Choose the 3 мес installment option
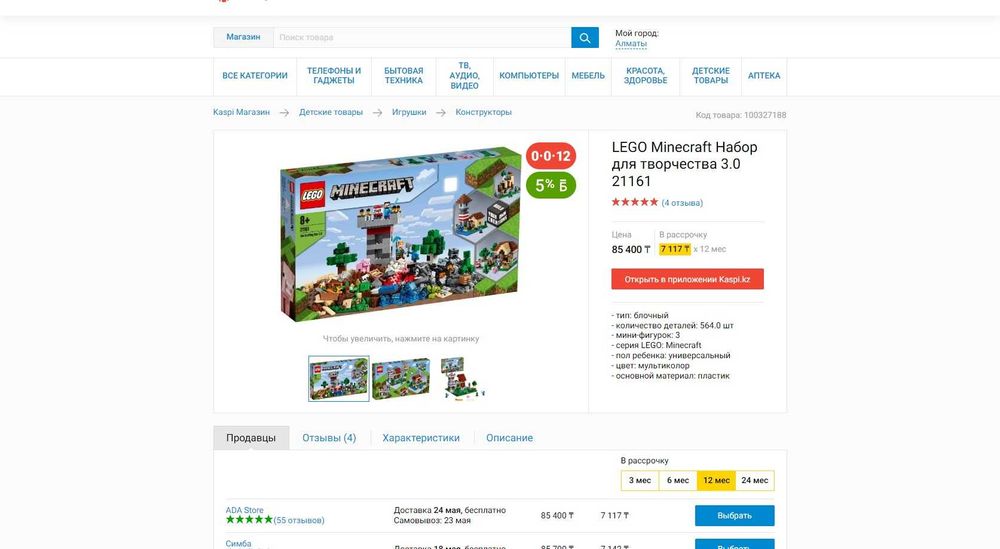Screen dimensions: 1000x549 tap(640, 480)
